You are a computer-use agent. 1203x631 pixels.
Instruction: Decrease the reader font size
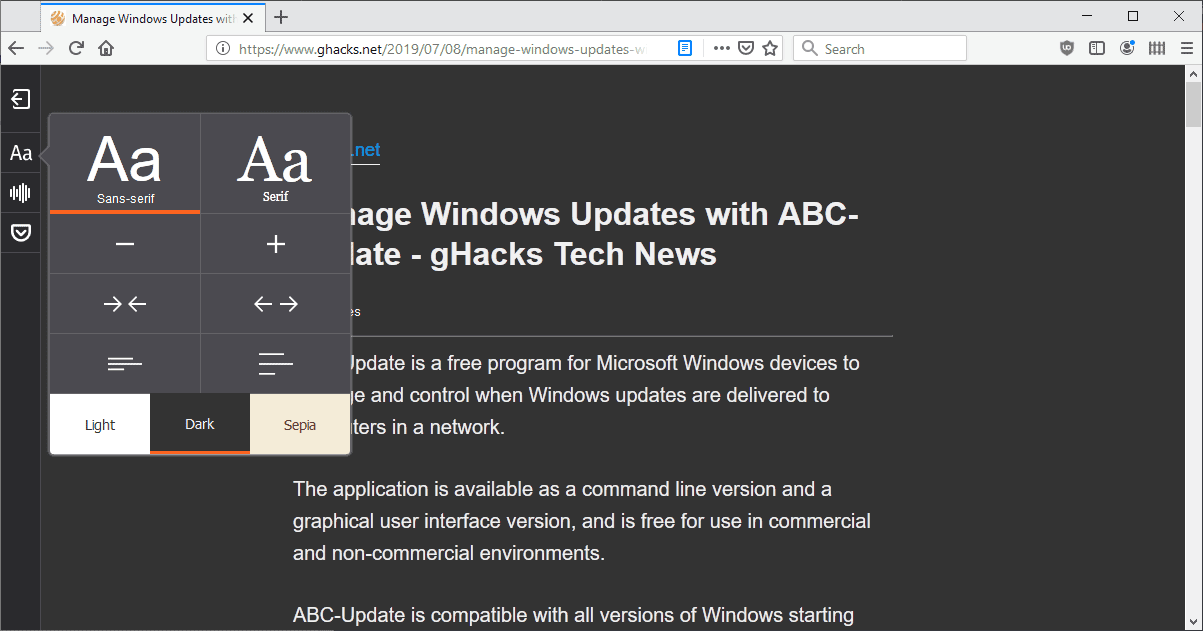(x=125, y=244)
